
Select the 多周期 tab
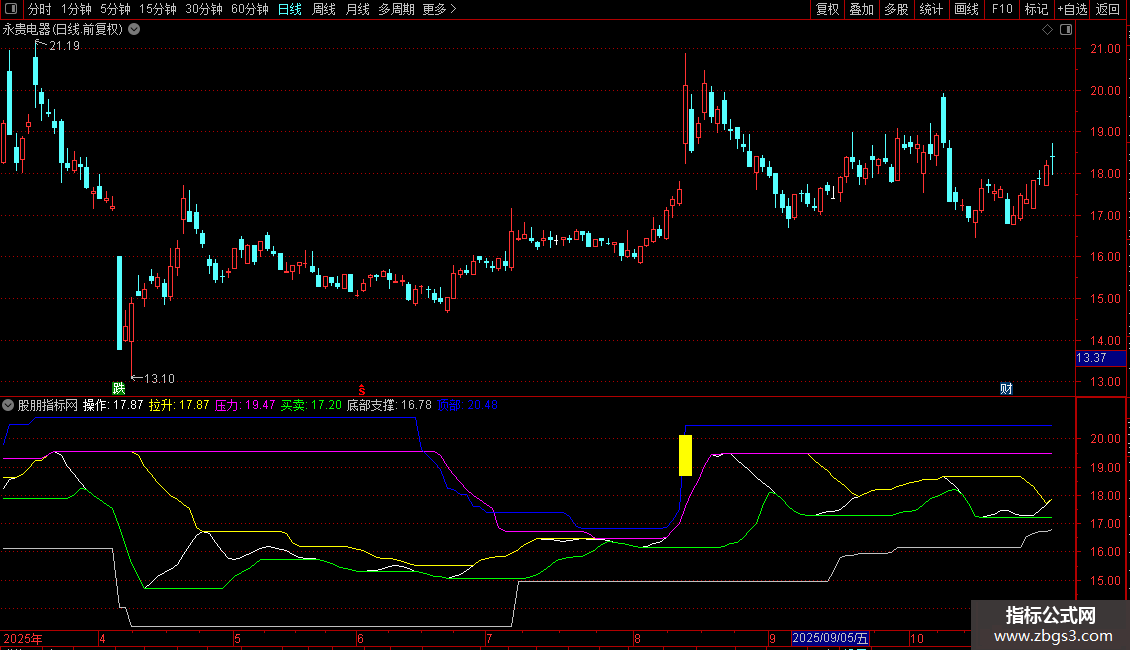397,10
